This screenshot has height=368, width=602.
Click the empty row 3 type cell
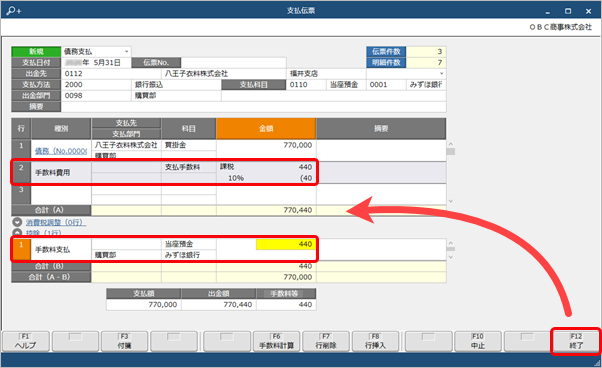point(61,194)
